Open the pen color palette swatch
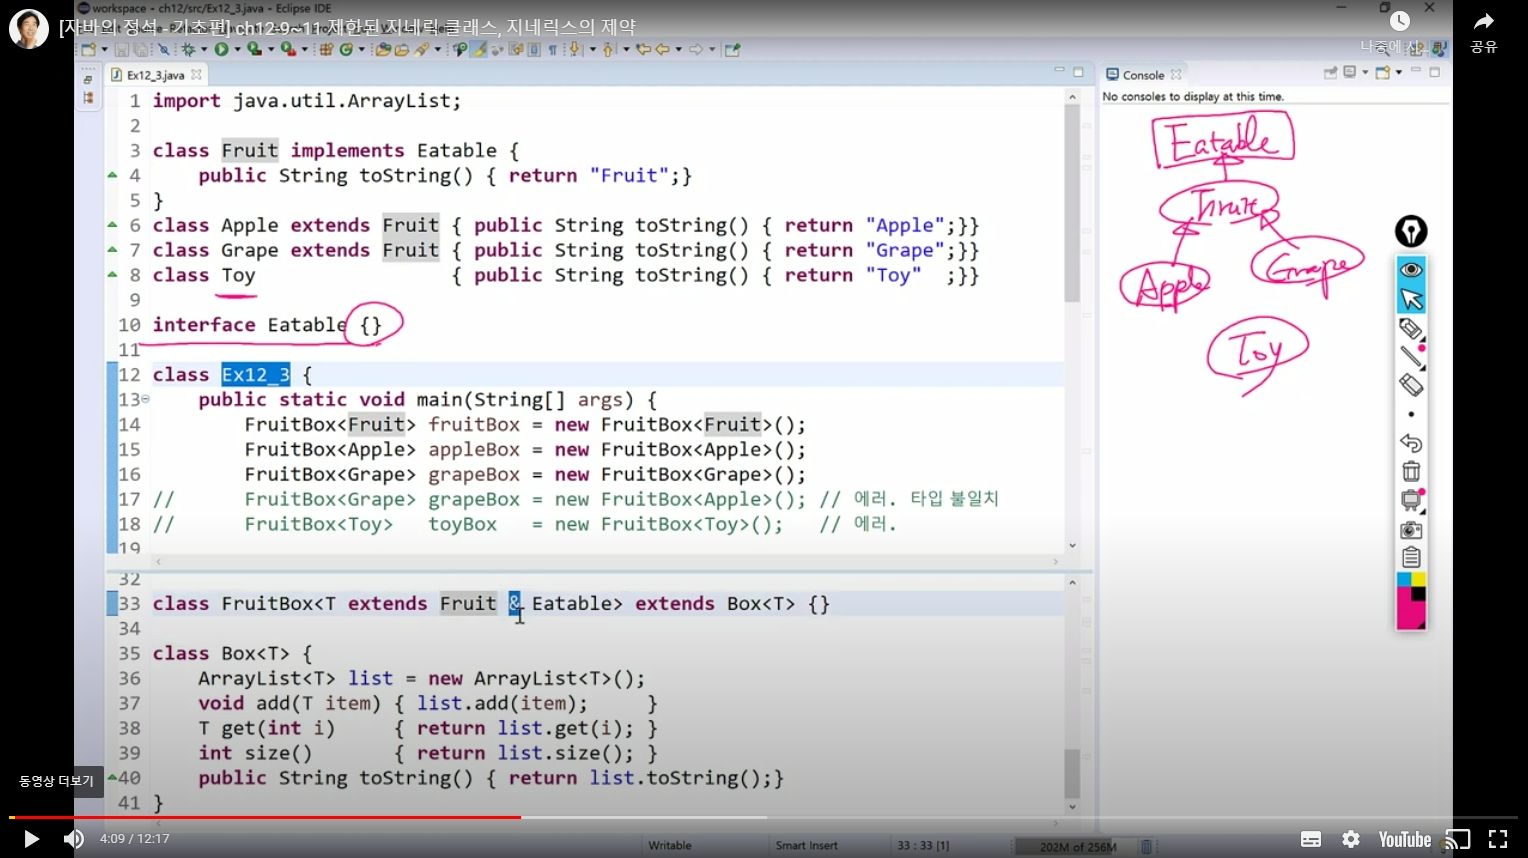The height and width of the screenshot is (858, 1528). pyautogui.click(x=1411, y=601)
